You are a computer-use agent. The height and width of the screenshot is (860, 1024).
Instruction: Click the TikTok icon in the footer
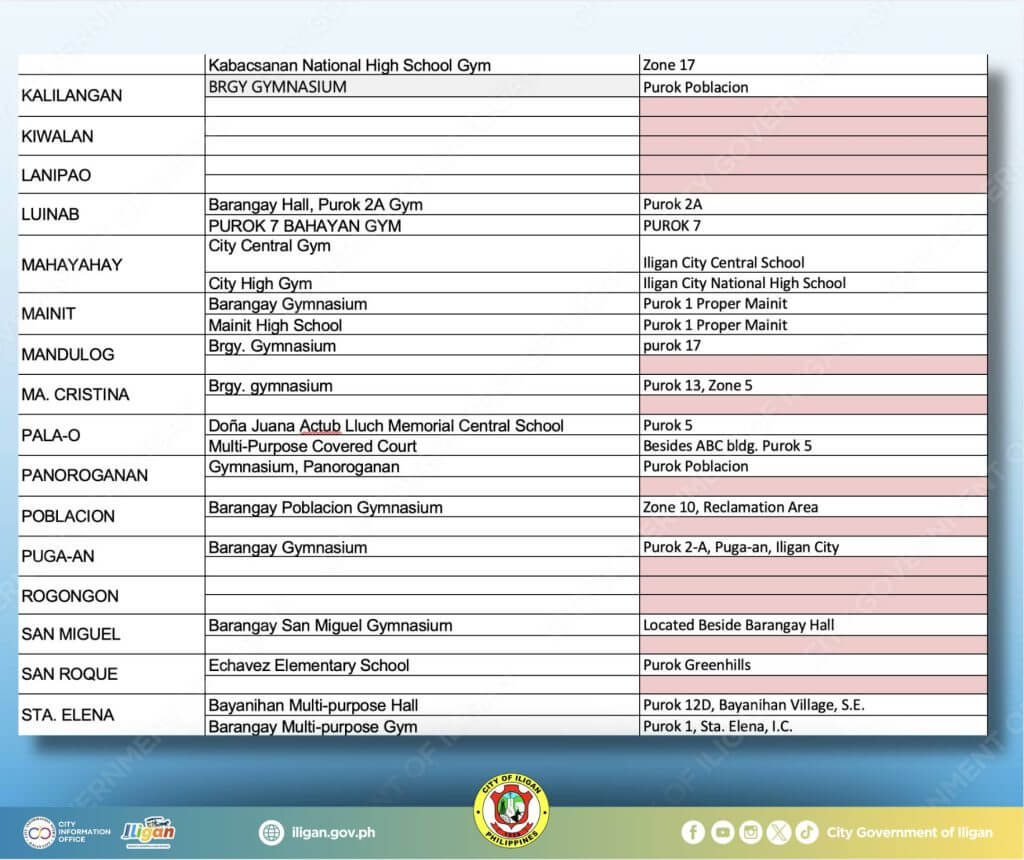(808, 830)
